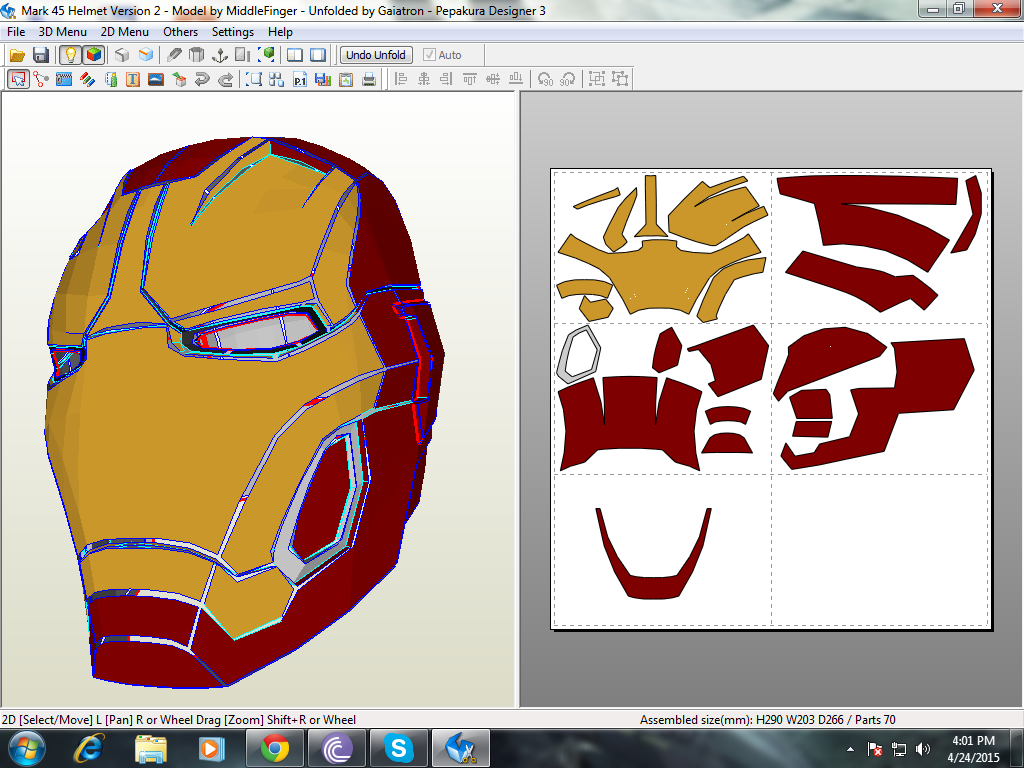
Task: Click the arrange parts grid icon
Action: (276, 80)
